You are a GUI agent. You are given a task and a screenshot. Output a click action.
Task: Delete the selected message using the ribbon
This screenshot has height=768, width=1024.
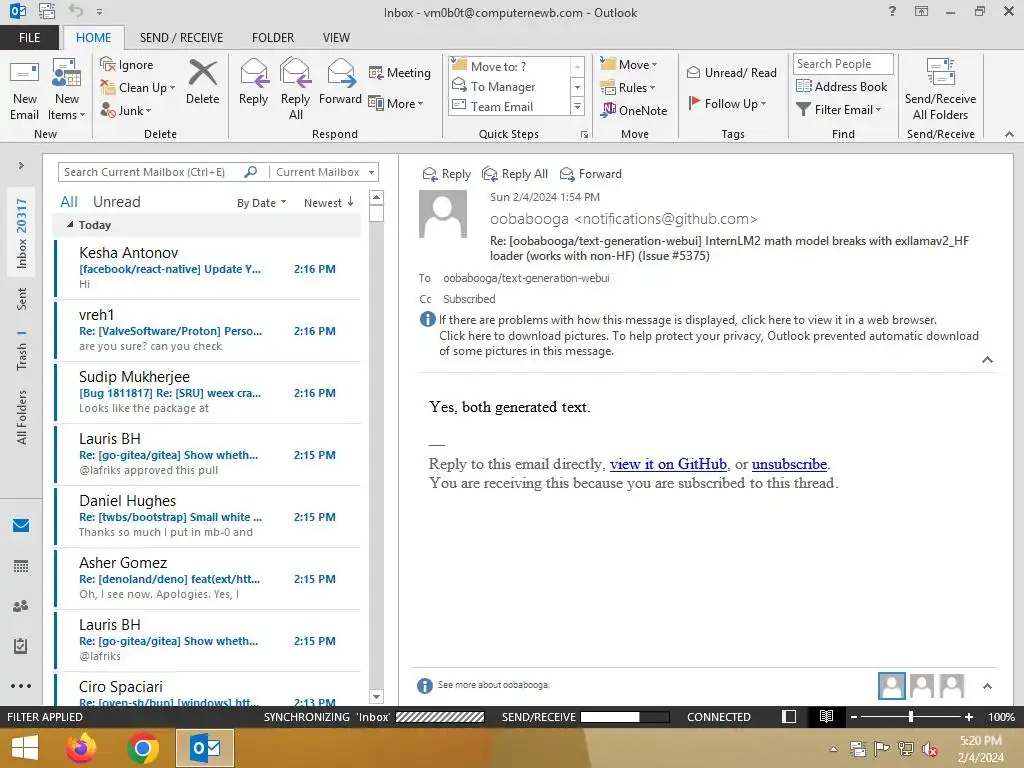[x=202, y=82]
